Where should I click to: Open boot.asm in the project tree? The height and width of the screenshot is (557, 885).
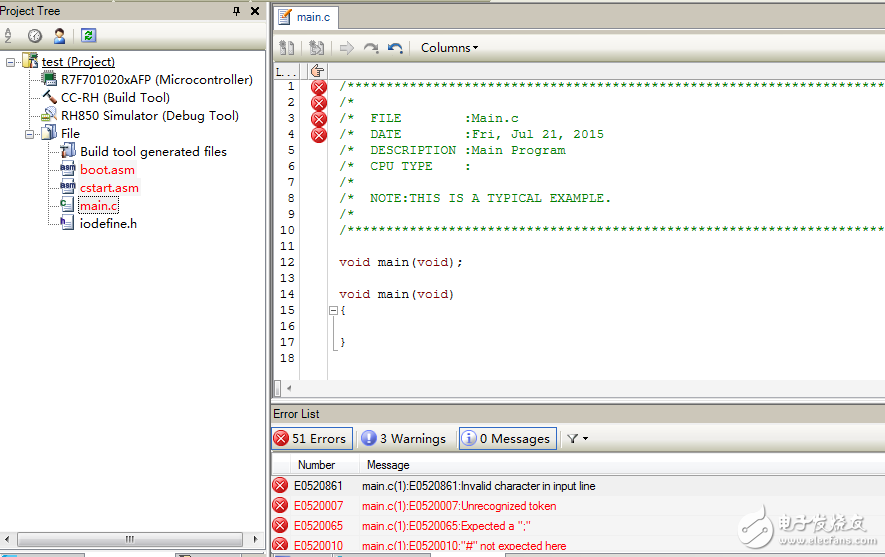point(107,170)
